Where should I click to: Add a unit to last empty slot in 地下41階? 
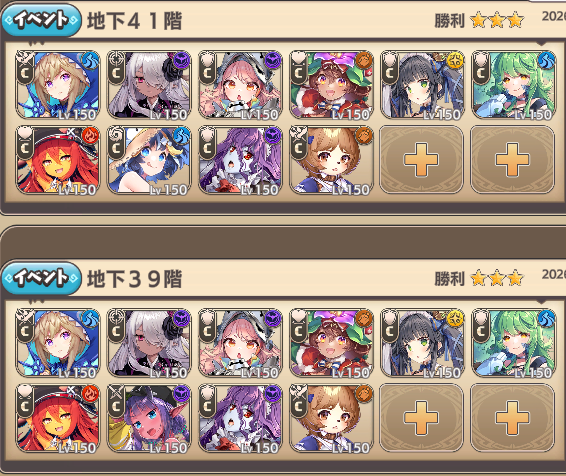[513, 160]
